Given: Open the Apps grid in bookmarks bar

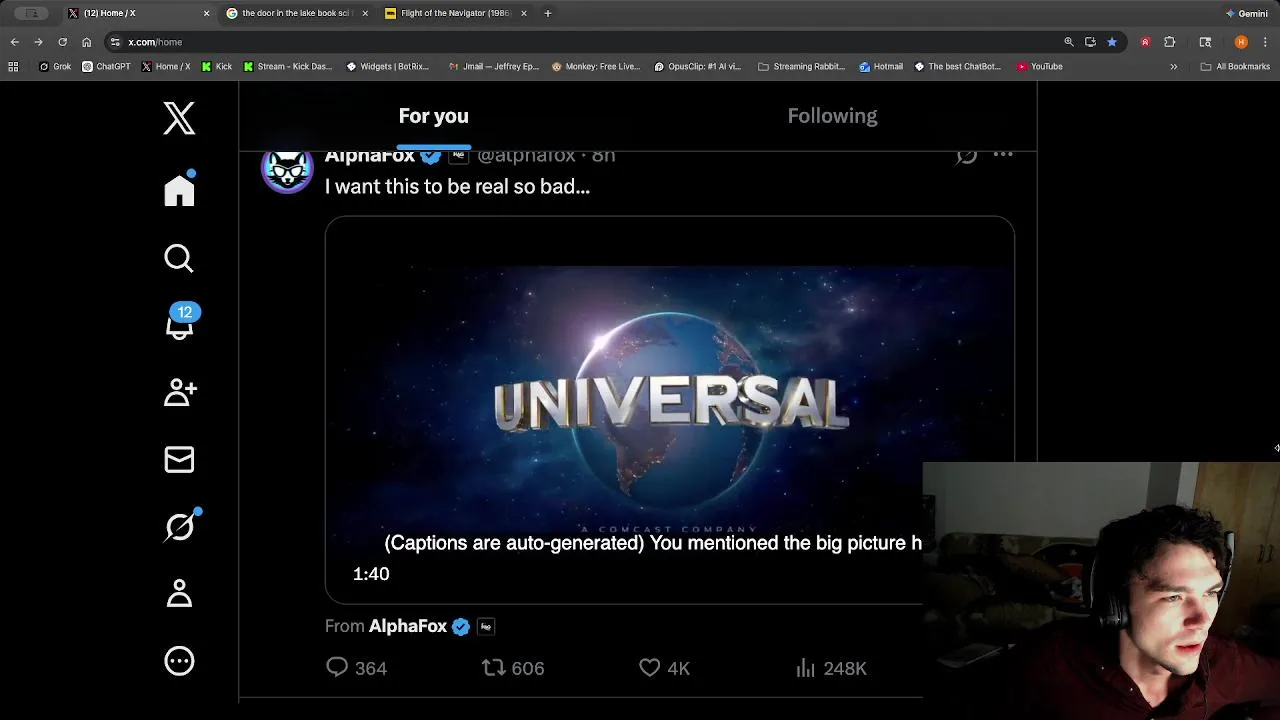Looking at the screenshot, I should coord(13,67).
